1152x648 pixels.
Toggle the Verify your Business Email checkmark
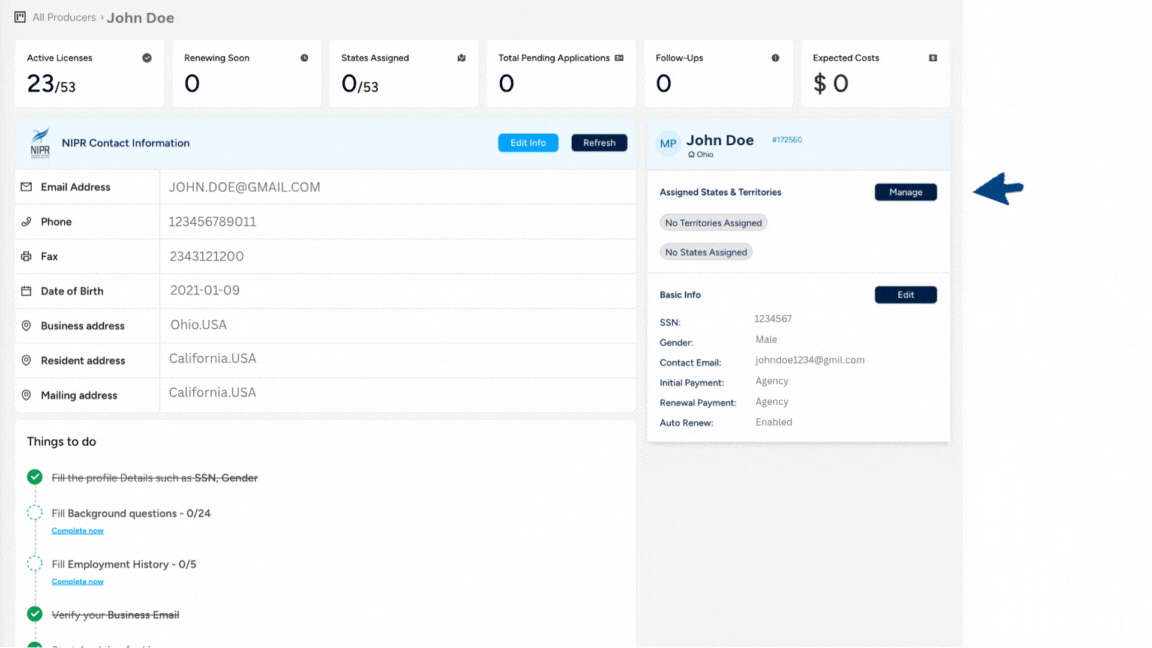34,615
